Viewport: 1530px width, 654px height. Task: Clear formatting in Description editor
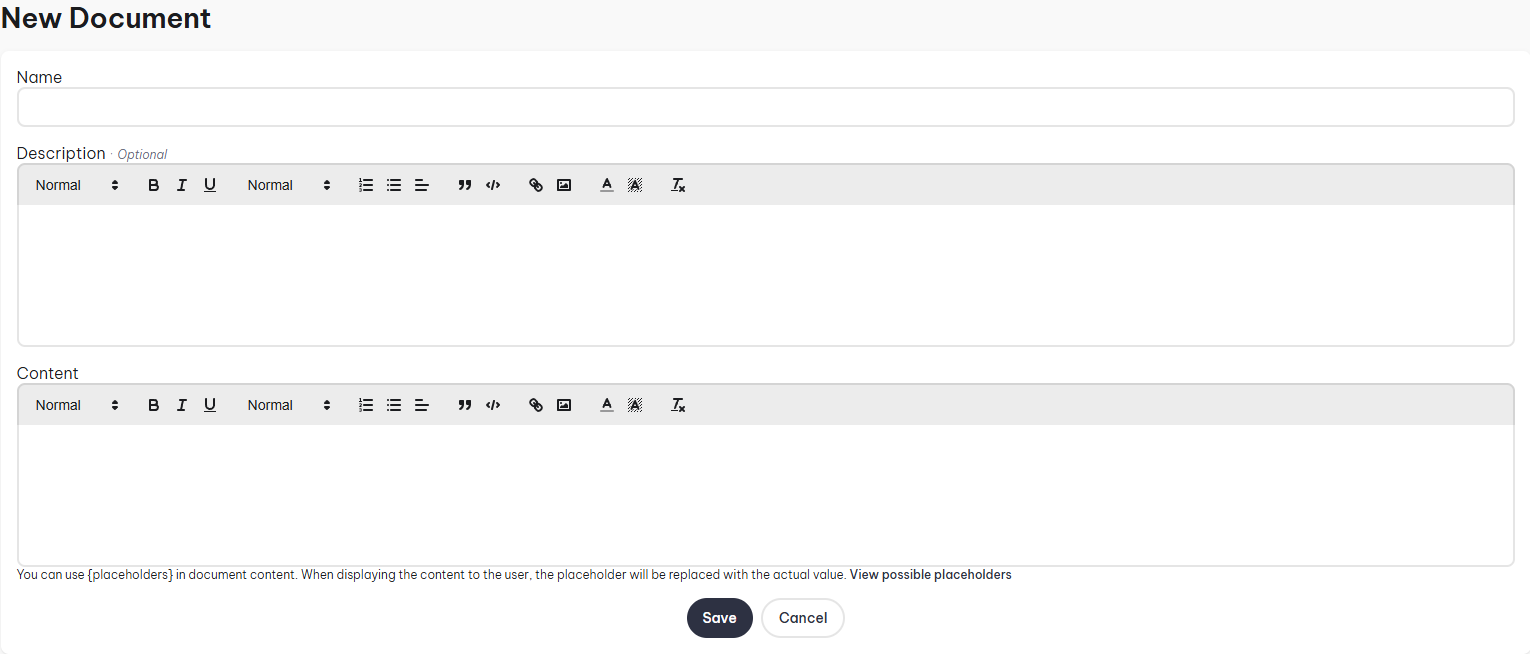click(x=678, y=185)
